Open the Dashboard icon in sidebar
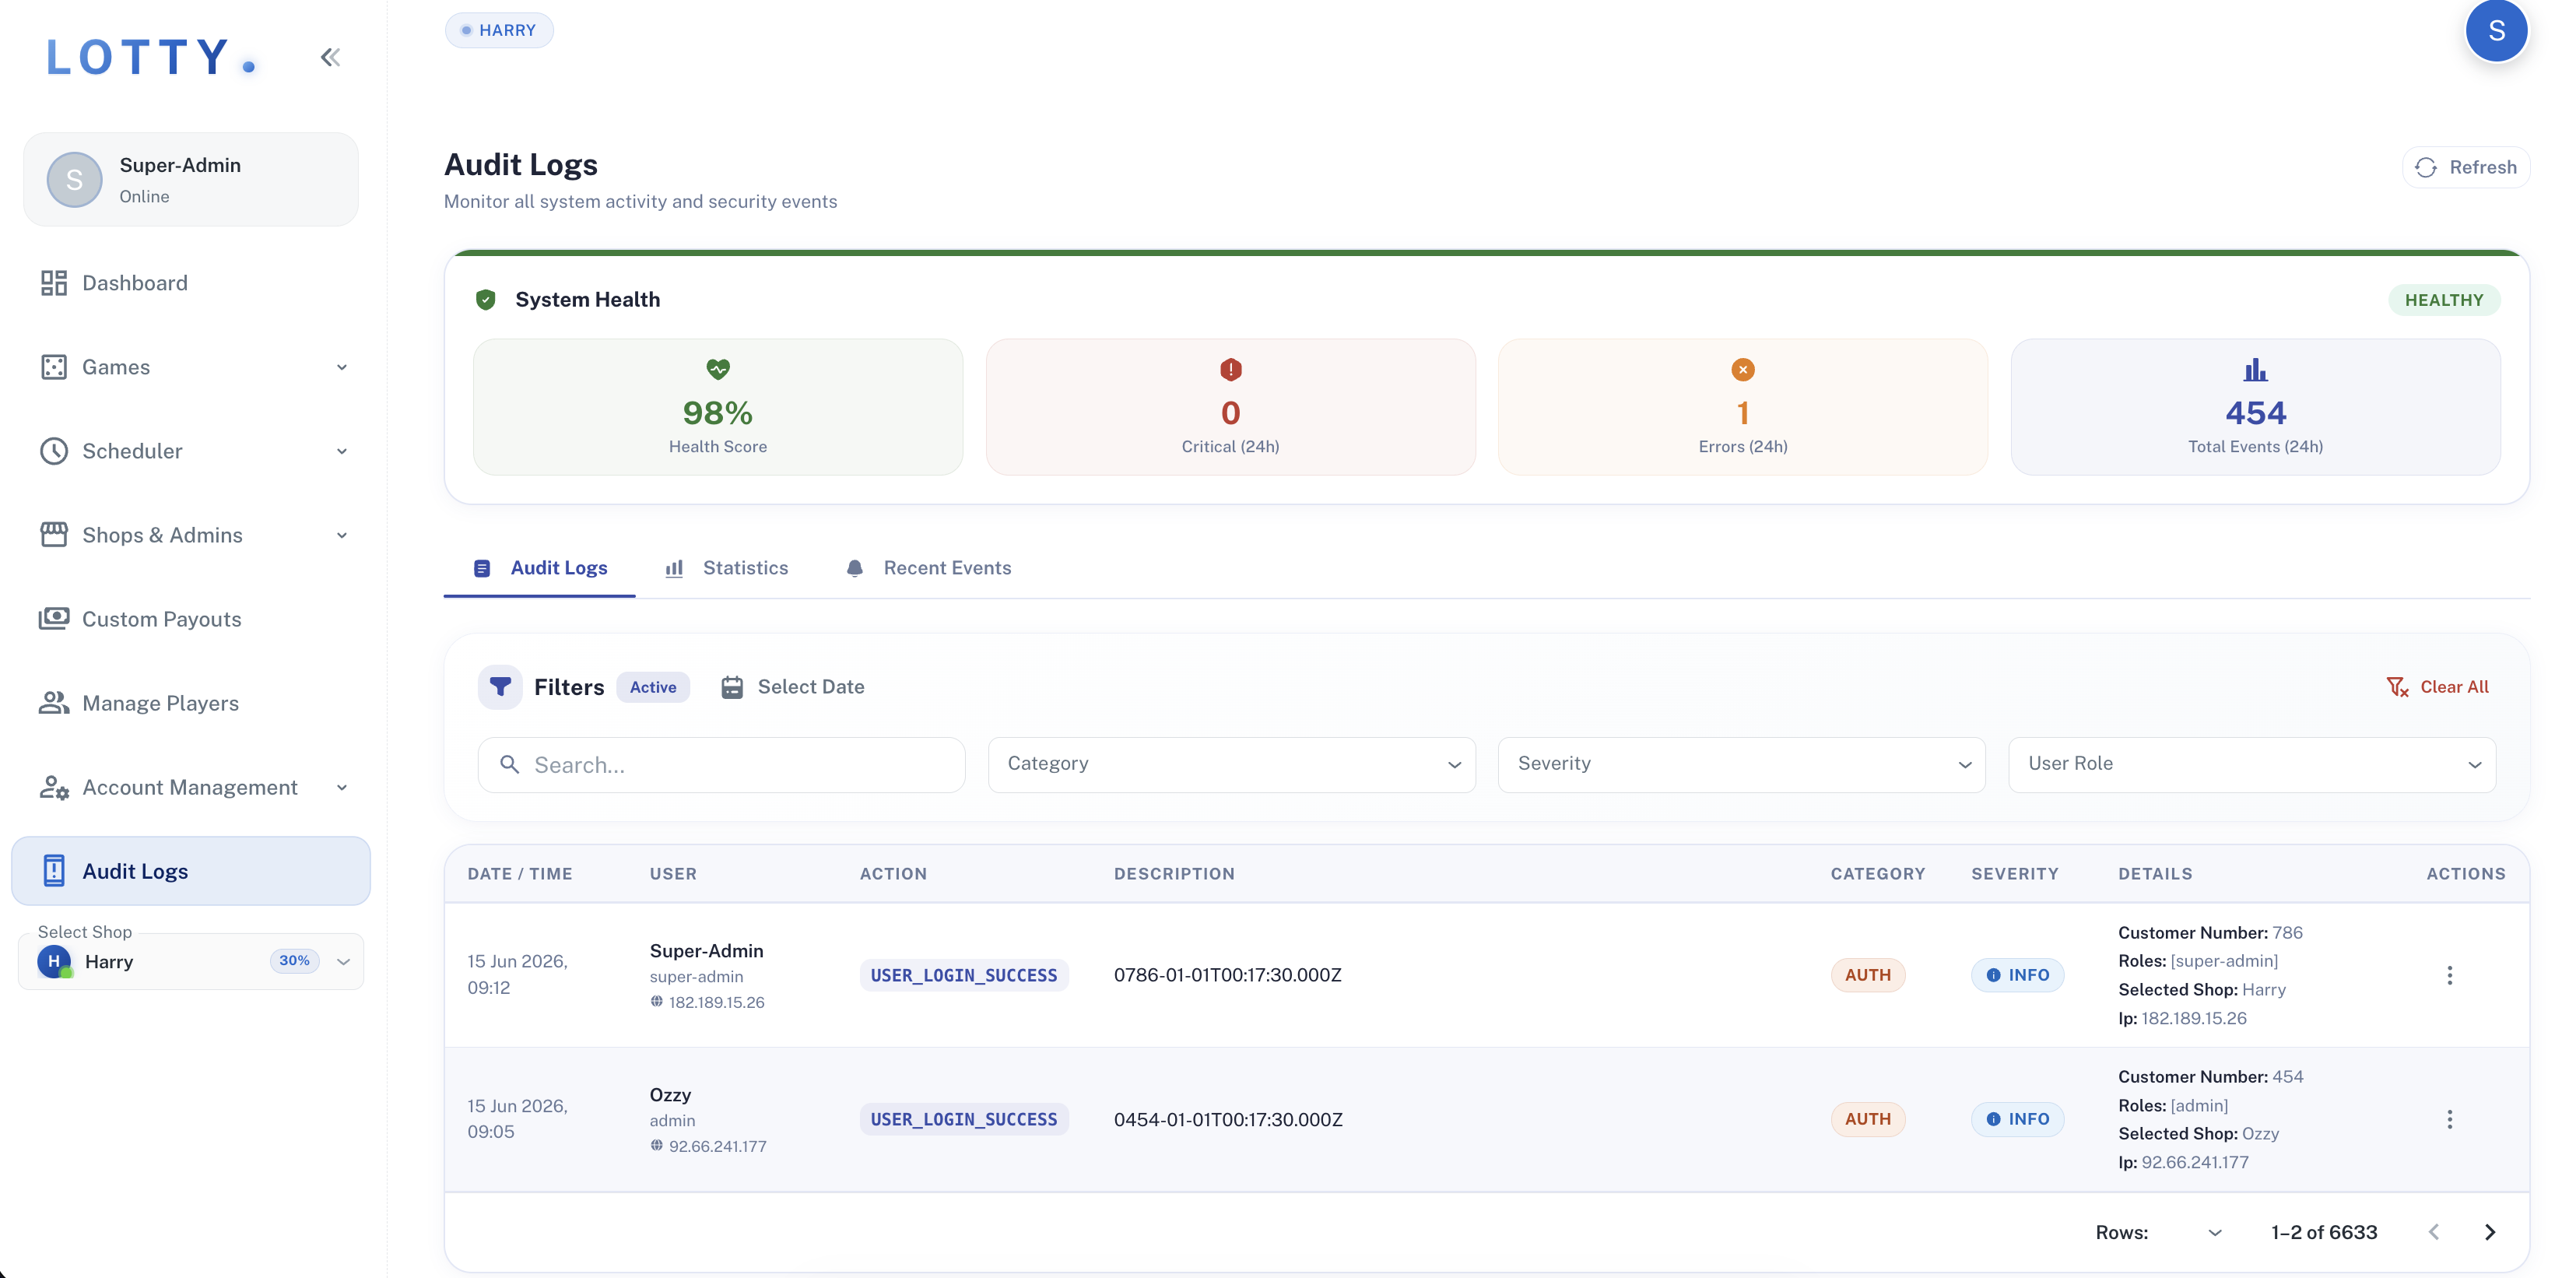This screenshot has width=2576, height=1278. click(x=54, y=283)
